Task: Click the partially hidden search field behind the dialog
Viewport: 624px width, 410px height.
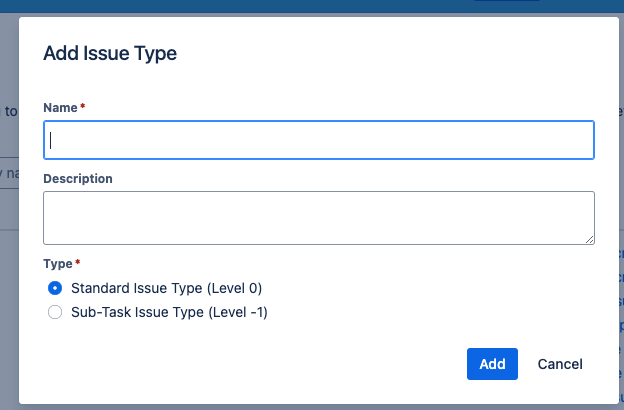Action: pos(9,173)
